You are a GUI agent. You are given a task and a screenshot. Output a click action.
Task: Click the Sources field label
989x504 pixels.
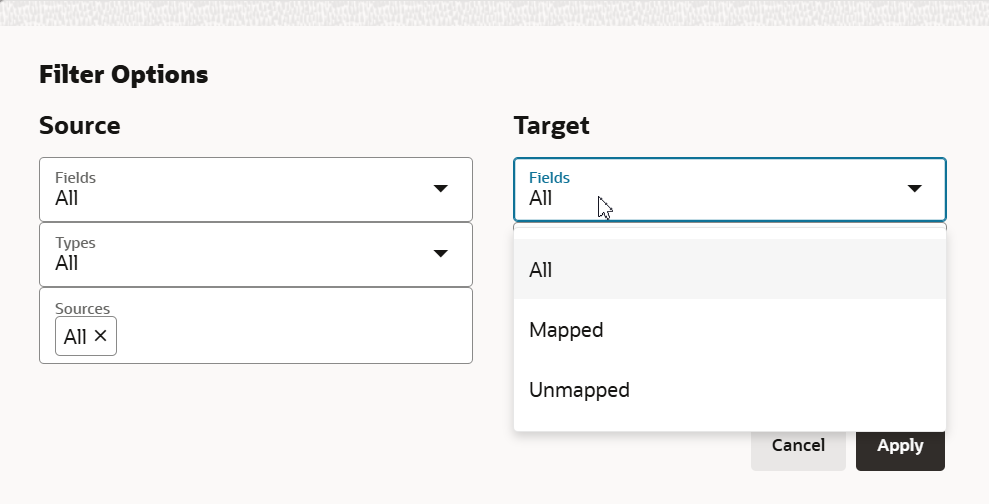82,308
